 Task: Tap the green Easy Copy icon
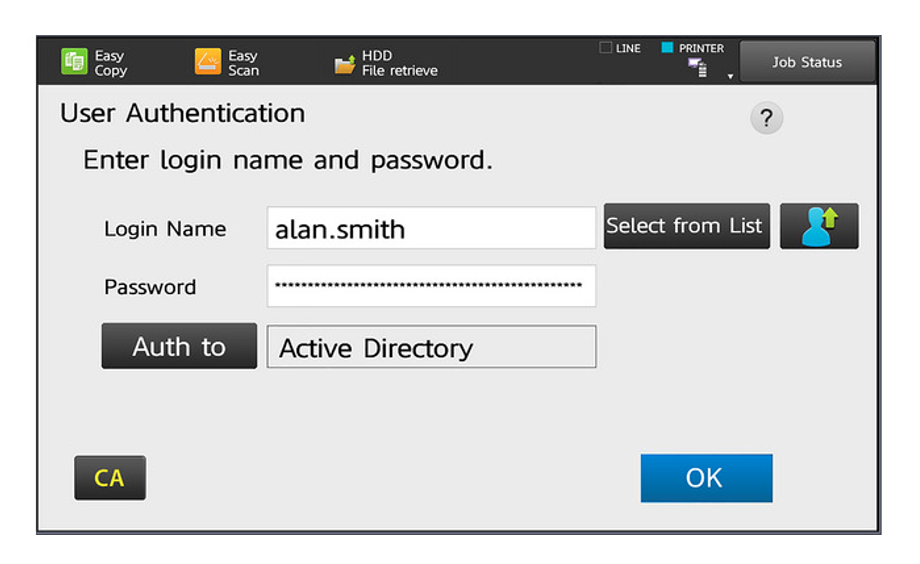(x=75, y=62)
